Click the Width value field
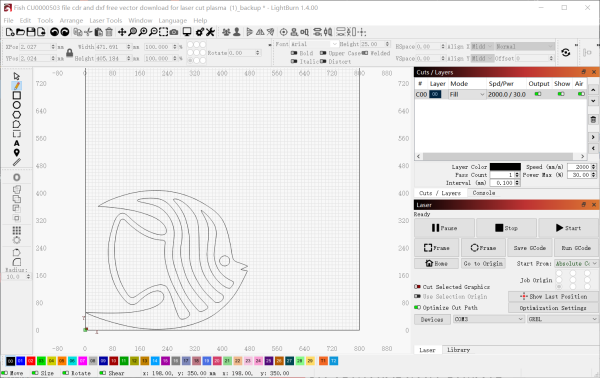The image size is (600, 378). [113, 47]
